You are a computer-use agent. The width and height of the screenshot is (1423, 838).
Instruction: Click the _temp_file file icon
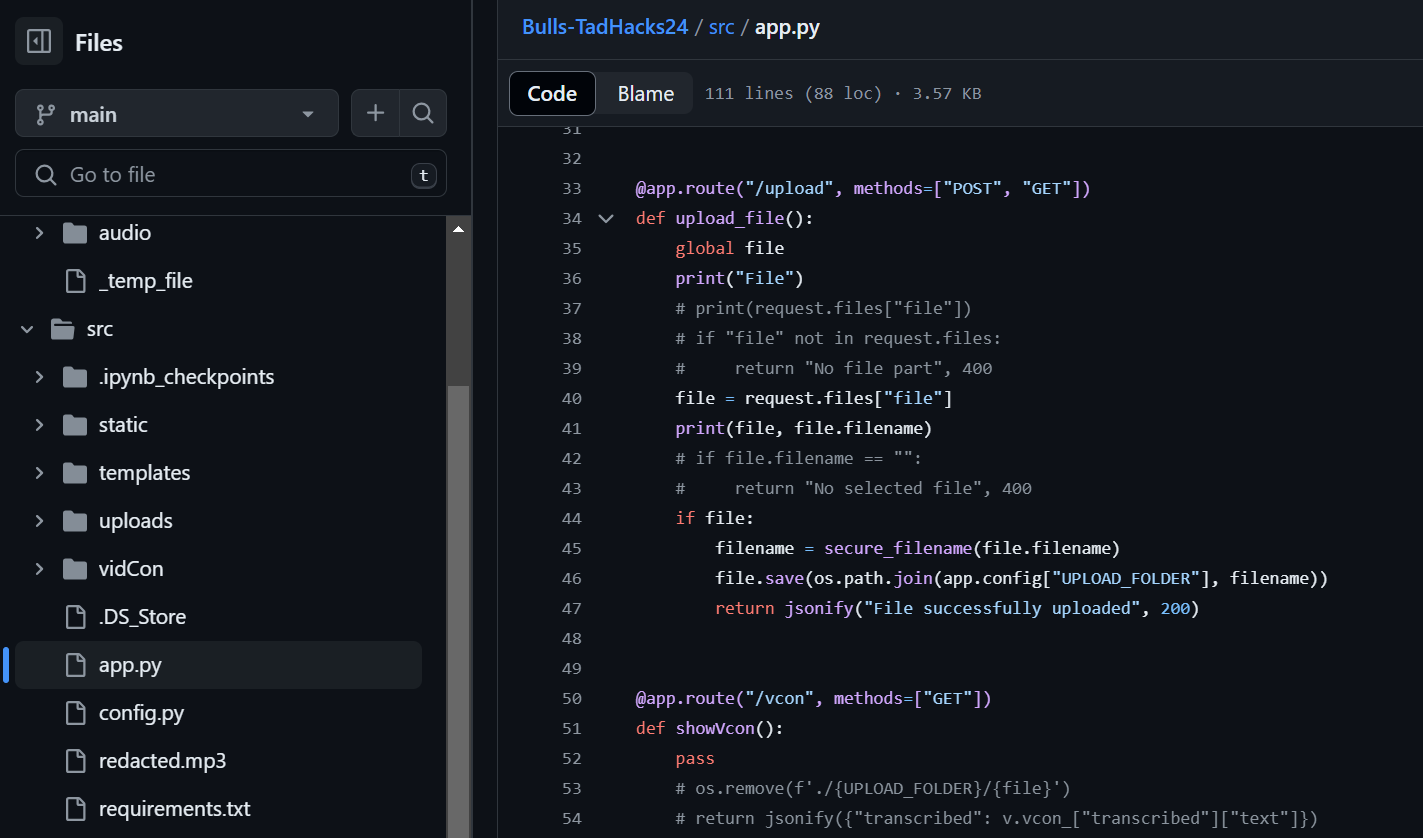(x=75, y=281)
